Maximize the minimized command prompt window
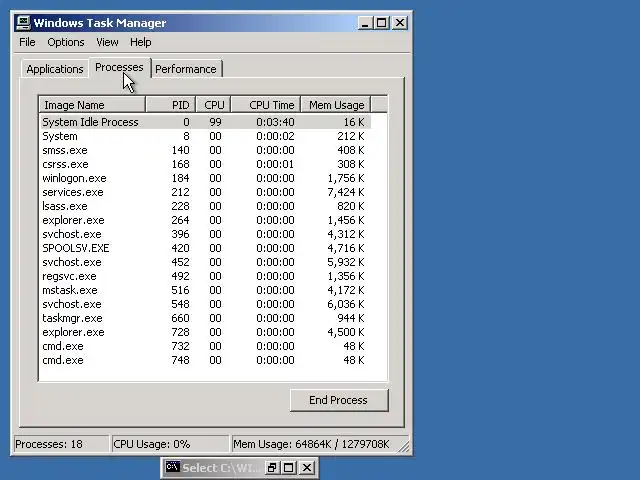The image size is (640, 480). click(289, 467)
